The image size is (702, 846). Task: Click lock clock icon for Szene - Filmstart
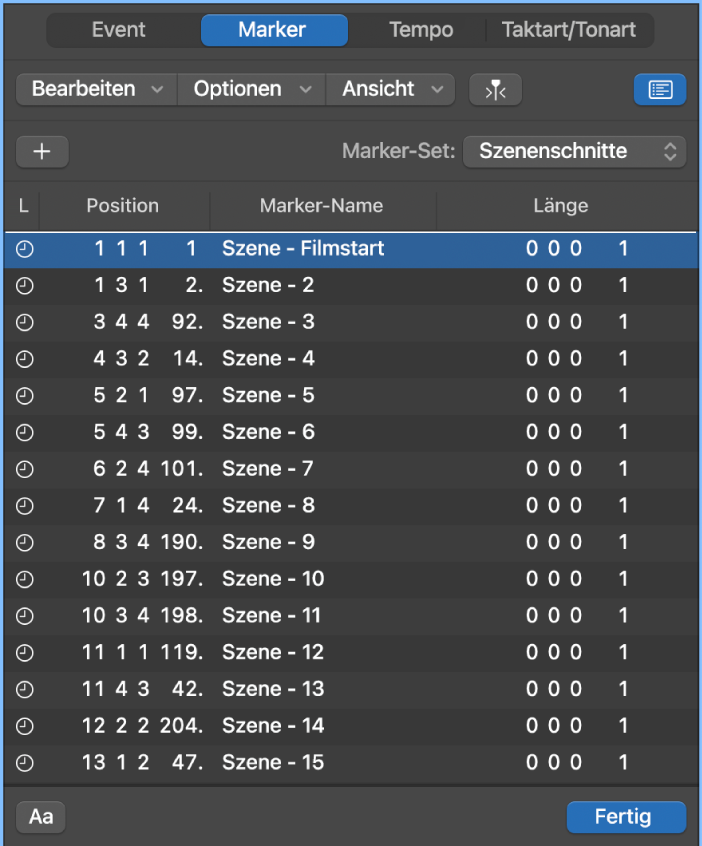point(25,249)
